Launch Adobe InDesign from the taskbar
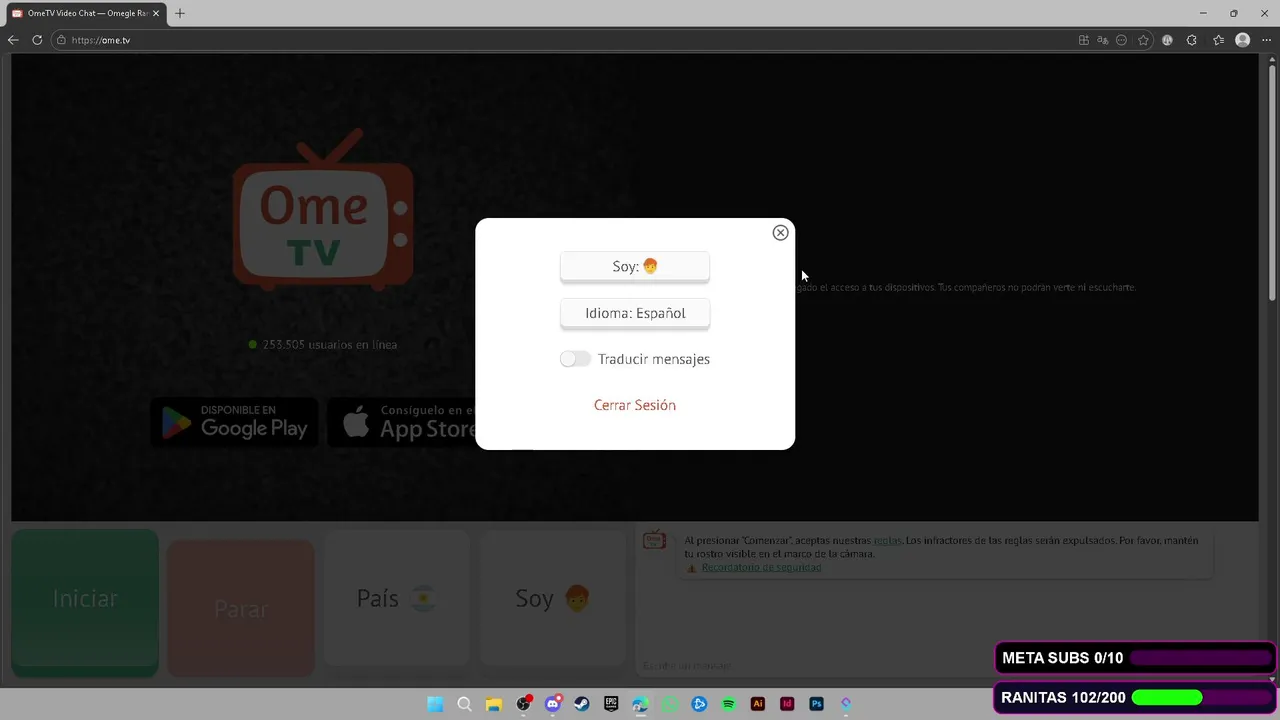Screen dimensions: 1280x720 tap(788, 704)
